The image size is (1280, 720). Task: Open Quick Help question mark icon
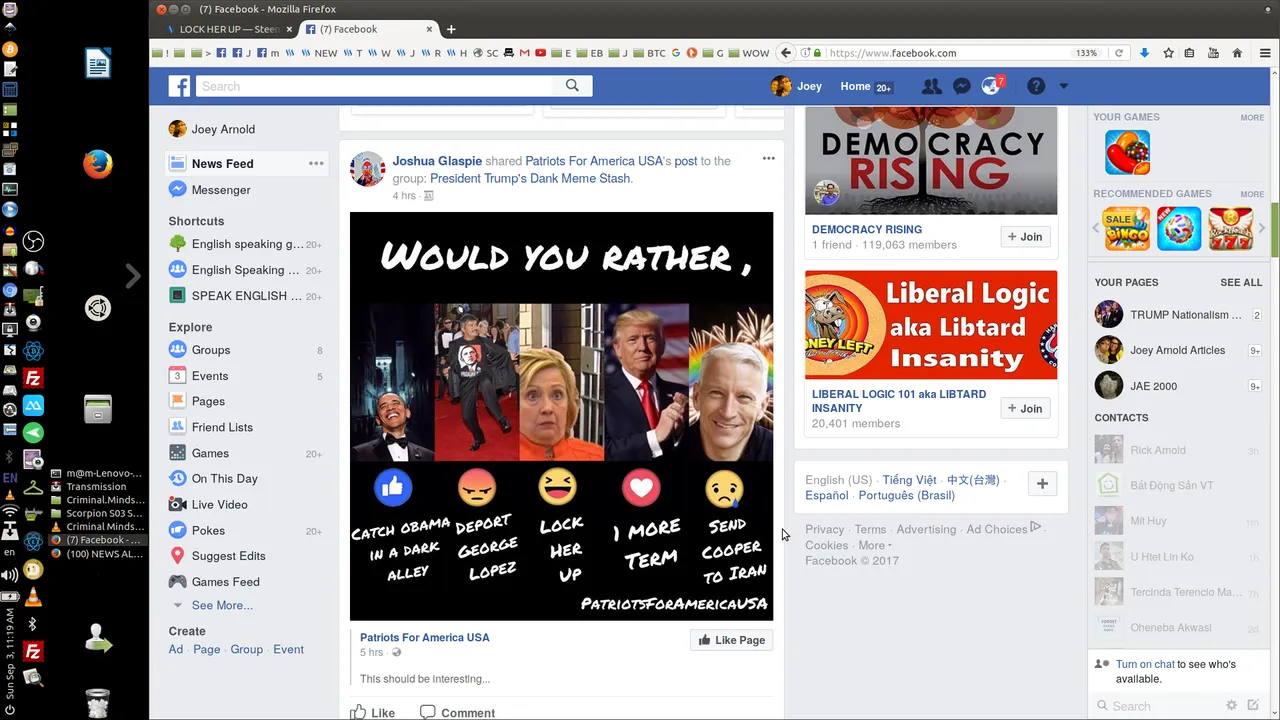pyautogui.click(x=1036, y=87)
